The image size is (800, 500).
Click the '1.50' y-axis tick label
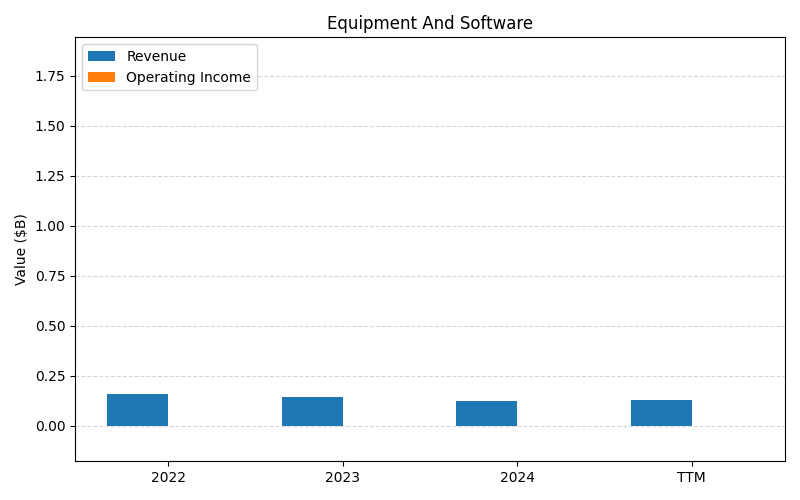pos(50,127)
